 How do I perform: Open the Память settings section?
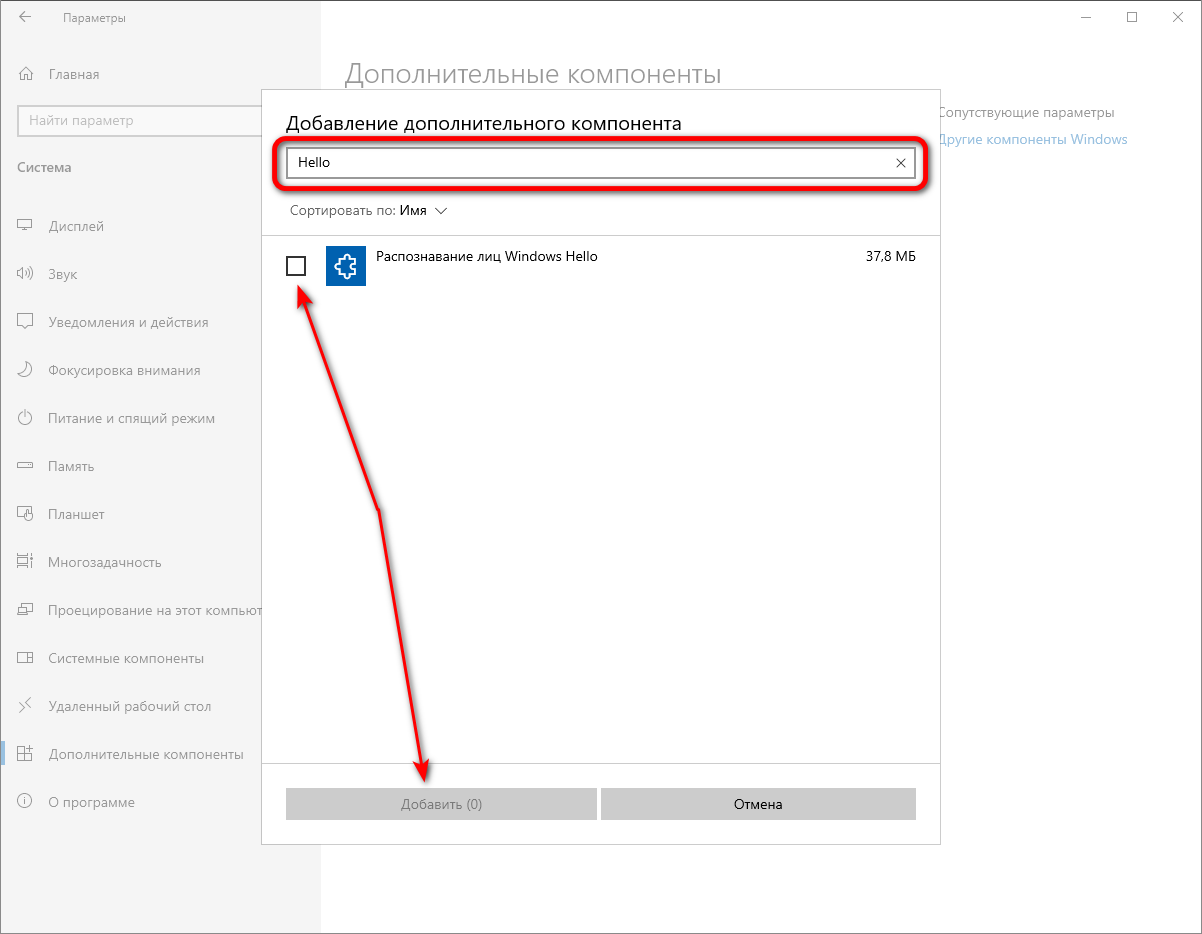click(71, 466)
